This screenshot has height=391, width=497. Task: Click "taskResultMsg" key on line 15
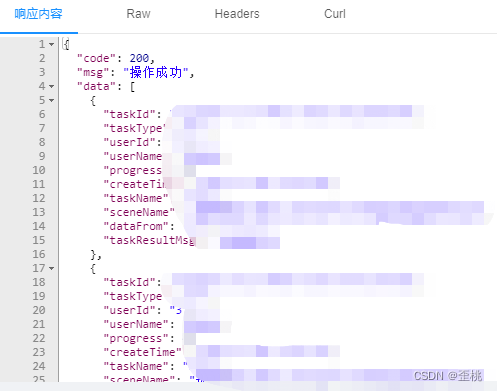tap(149, 240)
